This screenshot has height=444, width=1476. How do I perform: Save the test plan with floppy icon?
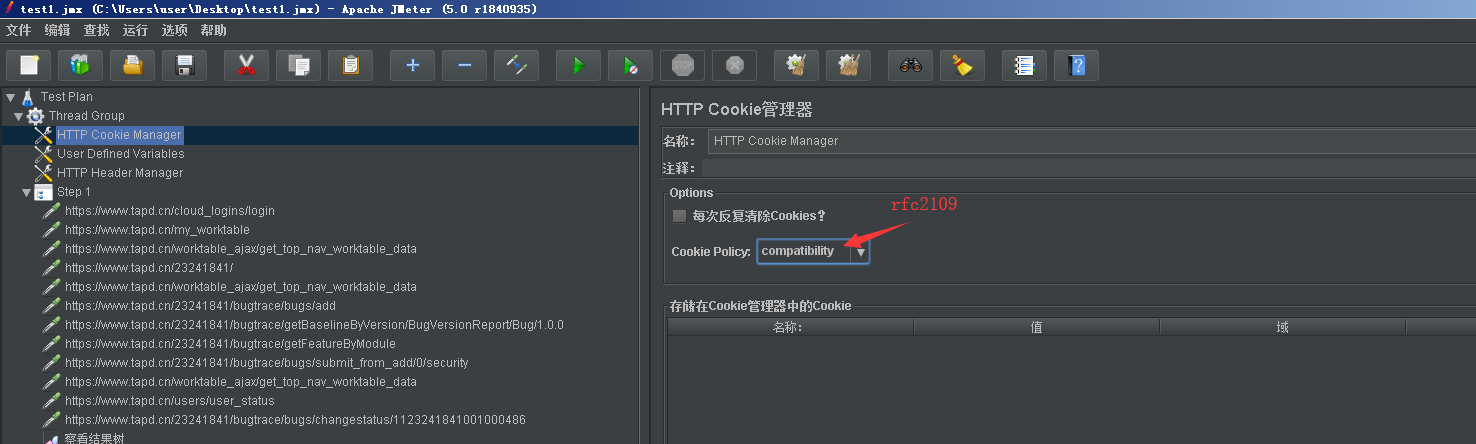point(184,66)
